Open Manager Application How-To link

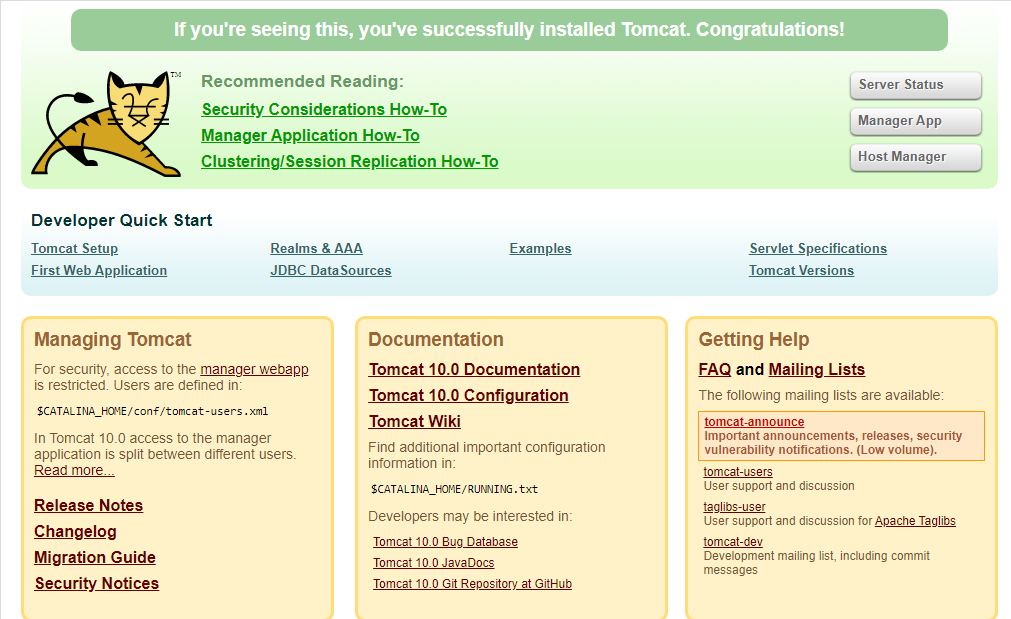click(x=310, y=135)
